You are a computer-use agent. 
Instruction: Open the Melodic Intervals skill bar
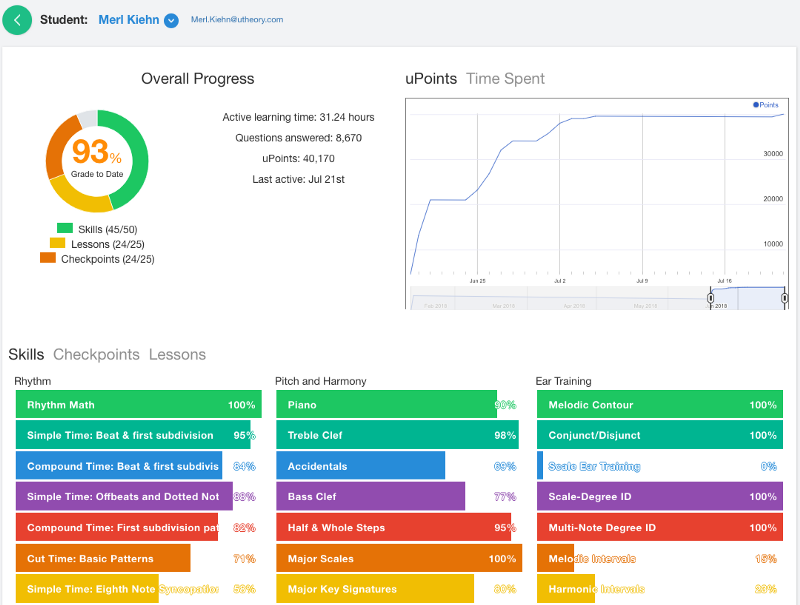coord(660,558)
